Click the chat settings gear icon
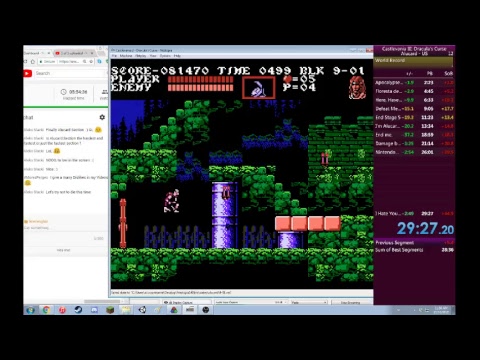Screen dimensions: 480x360 pyautogui.click(x=102, y=117)
